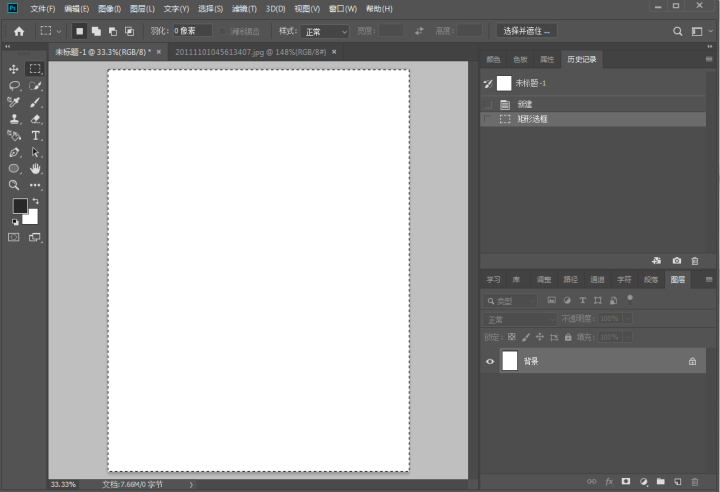Select the Paint Bucket tool

[x=14, y=136]
